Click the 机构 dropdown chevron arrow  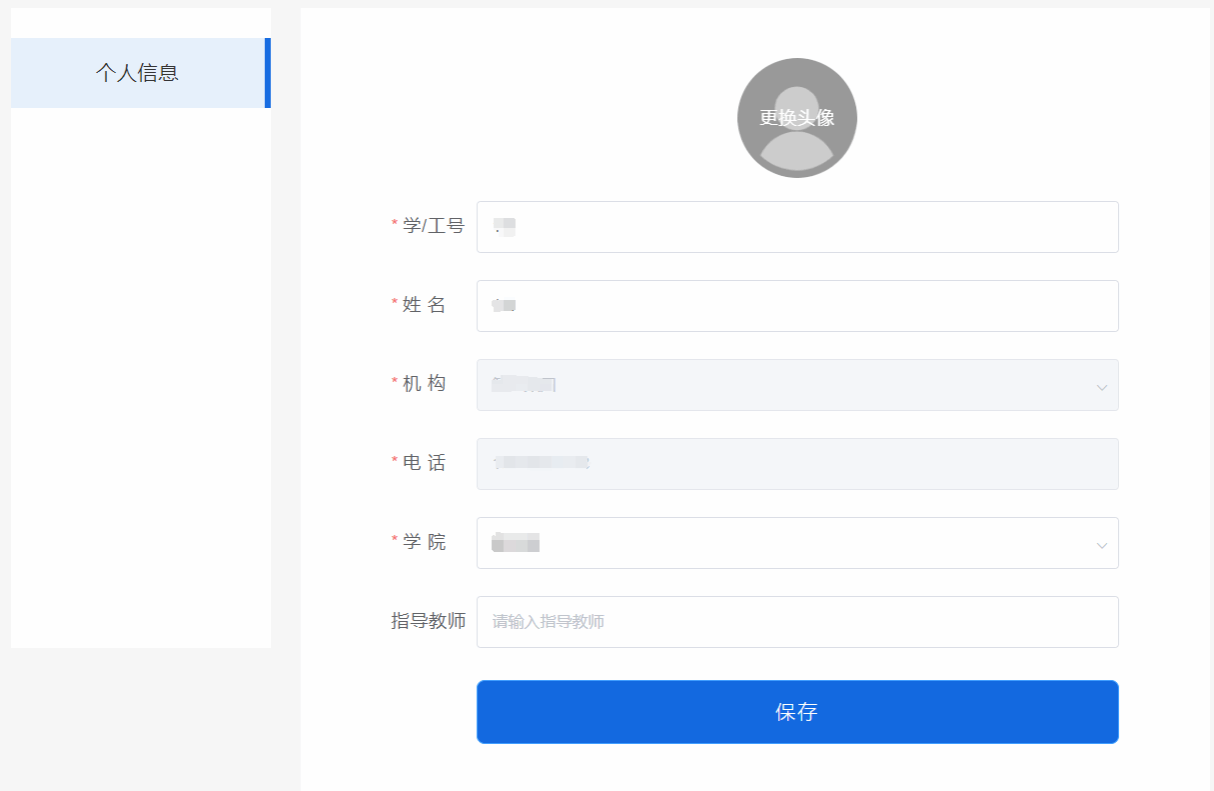tap(1102, 387)
